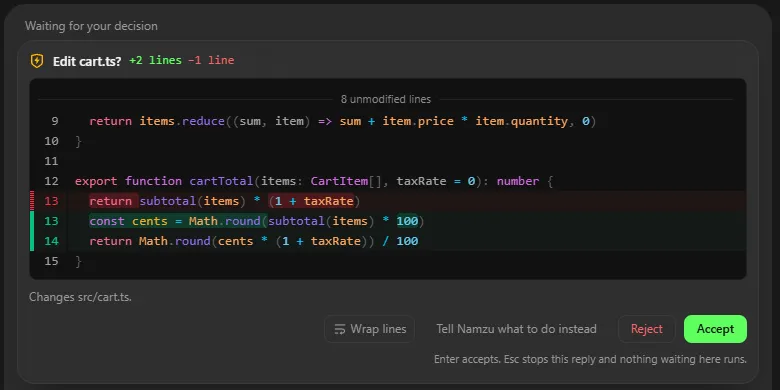Click the "-1 line" removed count
The height and width of the screenshot is (390, 780).
coord(211,60)
